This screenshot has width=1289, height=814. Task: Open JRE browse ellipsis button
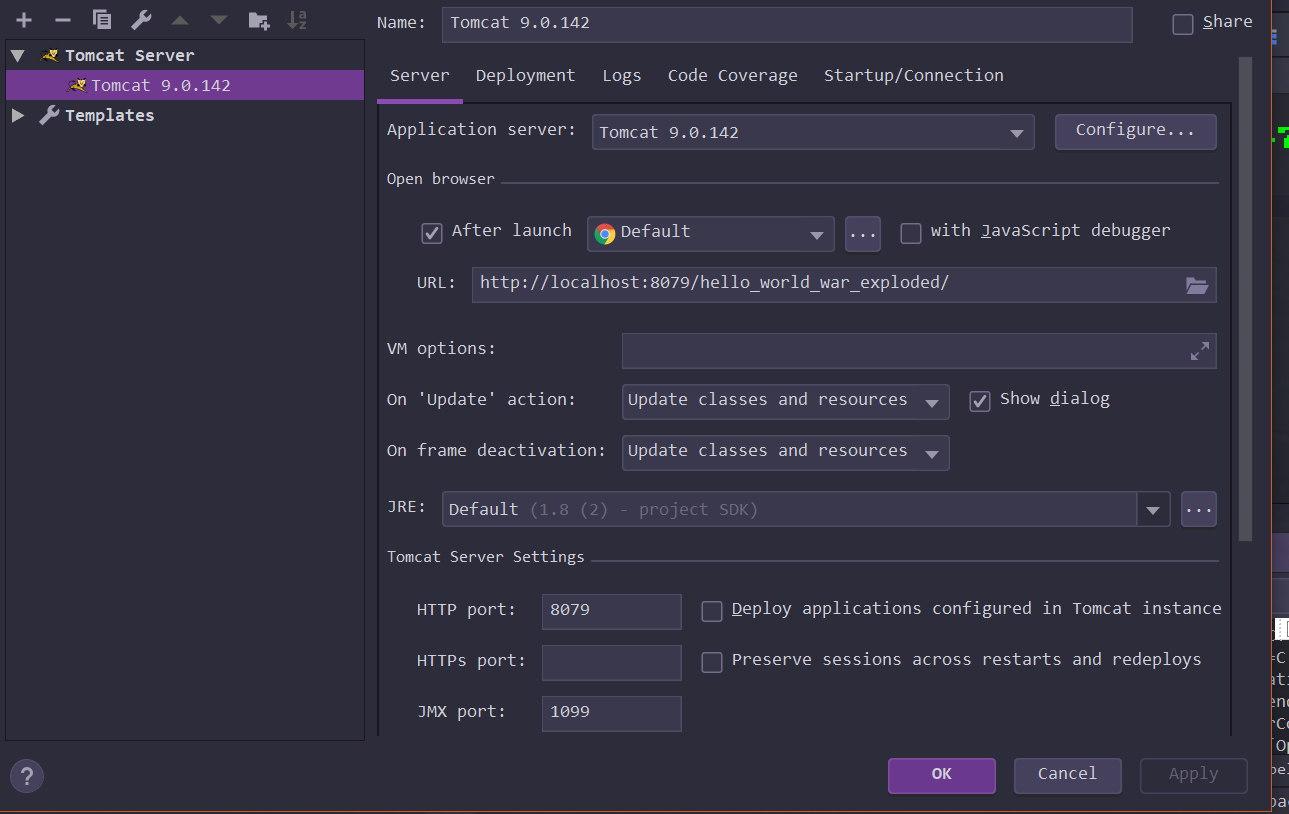[x=1199, y=509]
